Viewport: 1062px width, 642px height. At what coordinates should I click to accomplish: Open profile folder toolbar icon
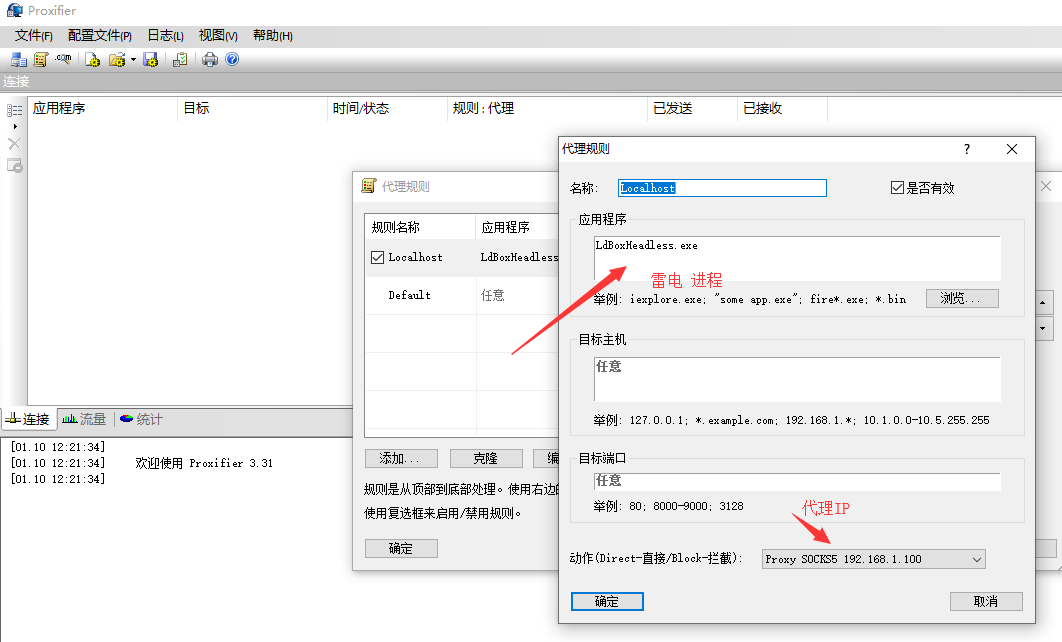[117, 60]
